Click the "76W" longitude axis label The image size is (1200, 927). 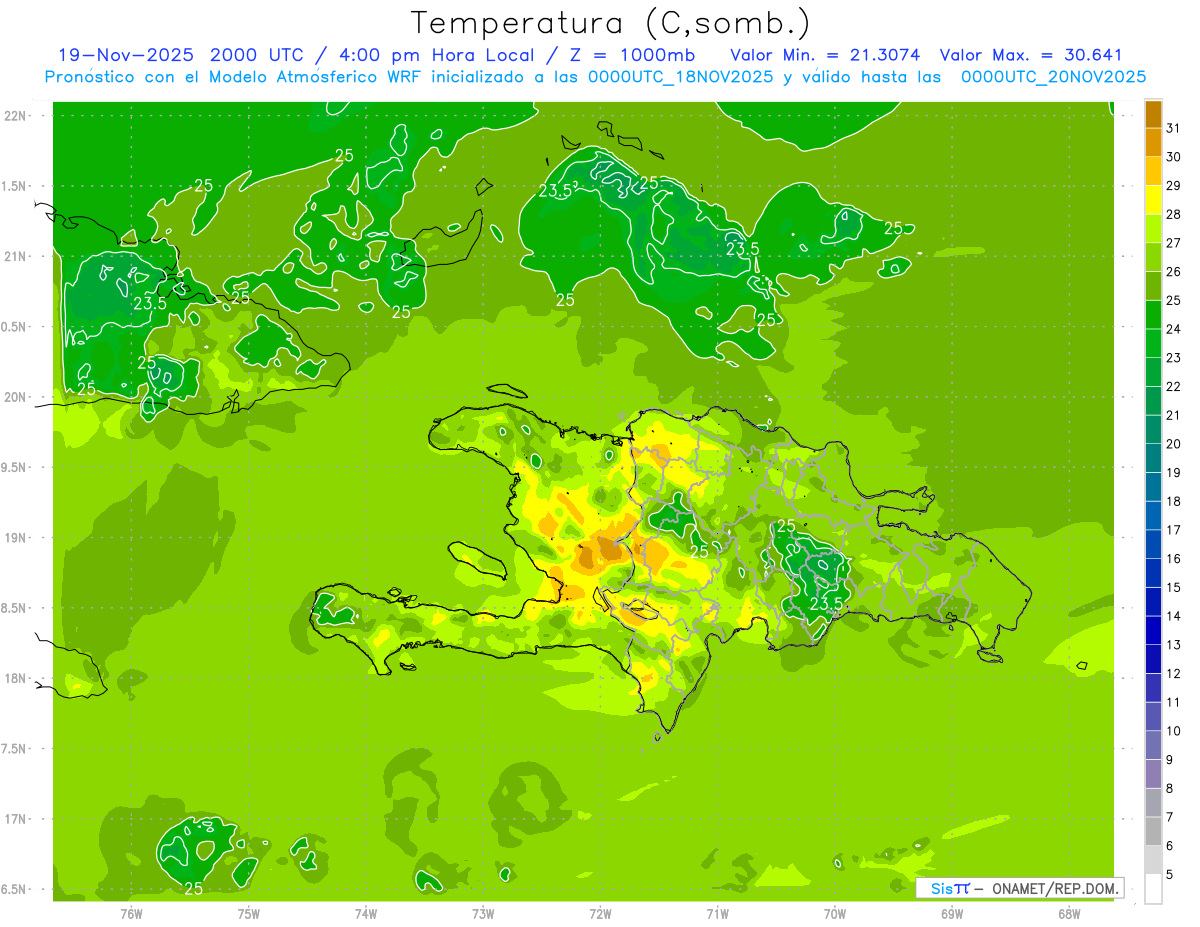coord(131,913)
